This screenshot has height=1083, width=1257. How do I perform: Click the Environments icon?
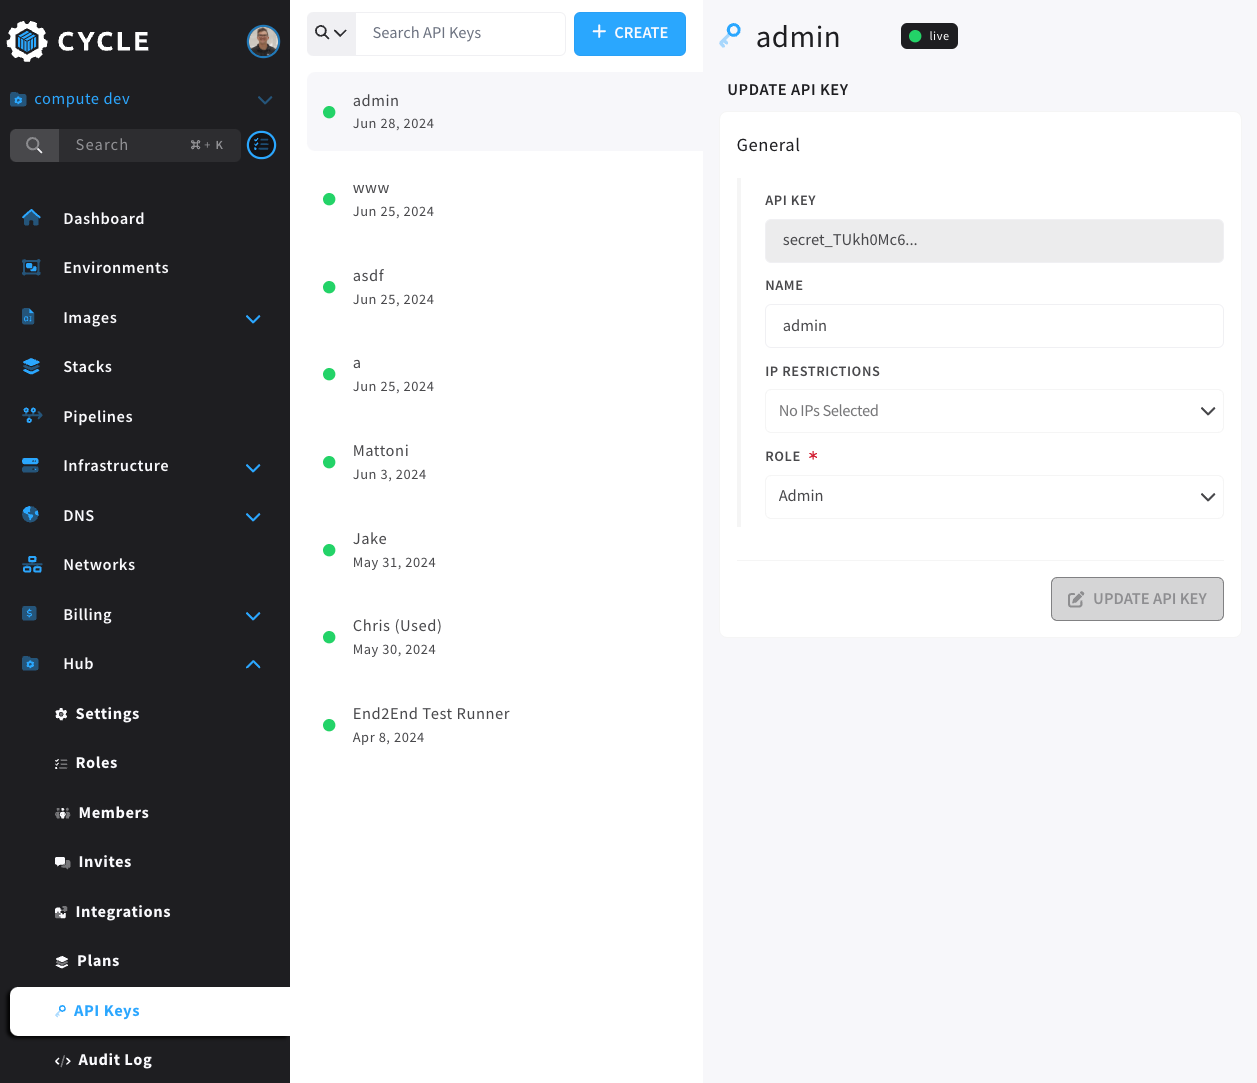[31, 267]
